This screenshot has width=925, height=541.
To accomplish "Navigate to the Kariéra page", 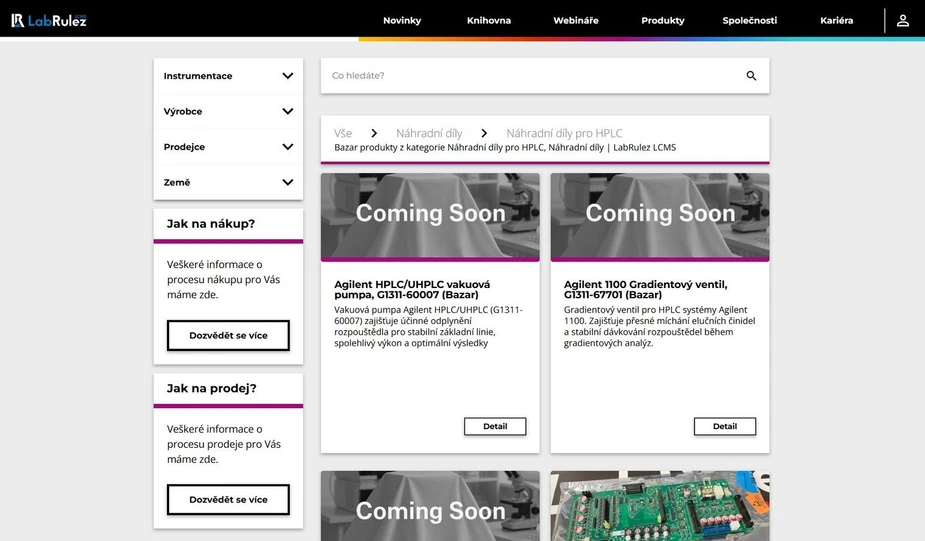I will tap(836, 20).
